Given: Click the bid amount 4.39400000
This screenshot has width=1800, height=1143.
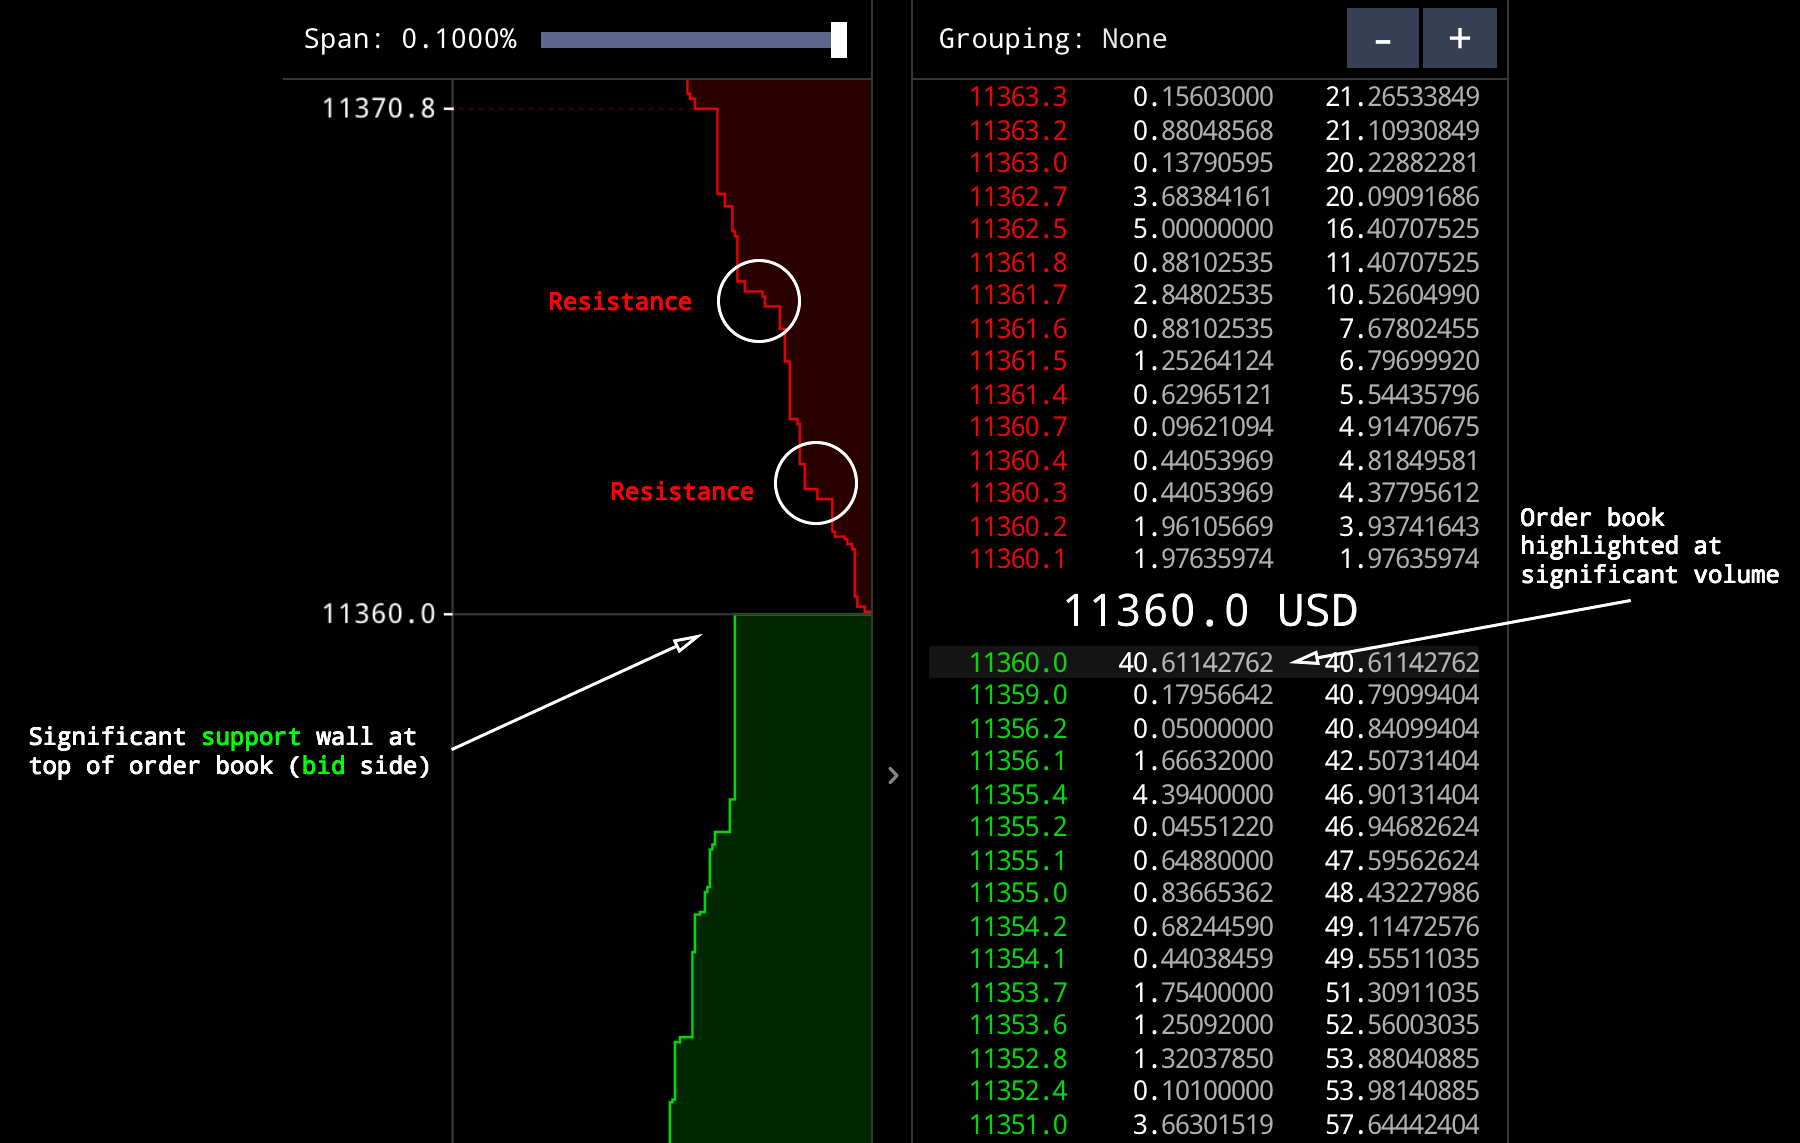Looking at the screenshot, I should (1203, 794).
